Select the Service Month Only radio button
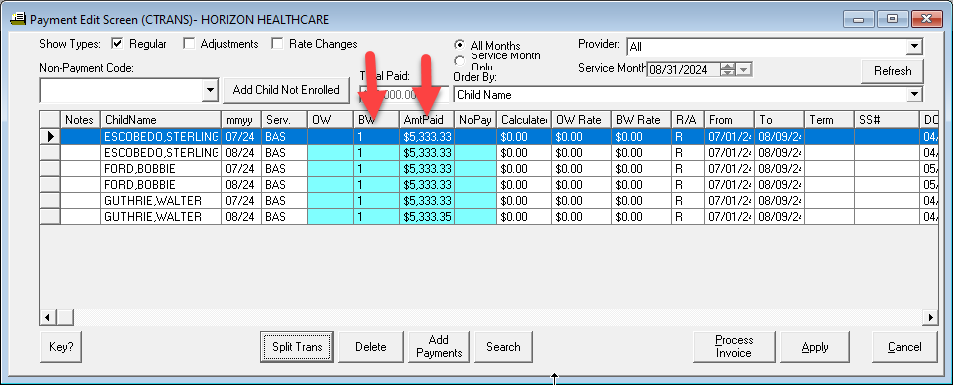Image resolution: width=953 pixels, height=385 pixels. click(460, 61)
